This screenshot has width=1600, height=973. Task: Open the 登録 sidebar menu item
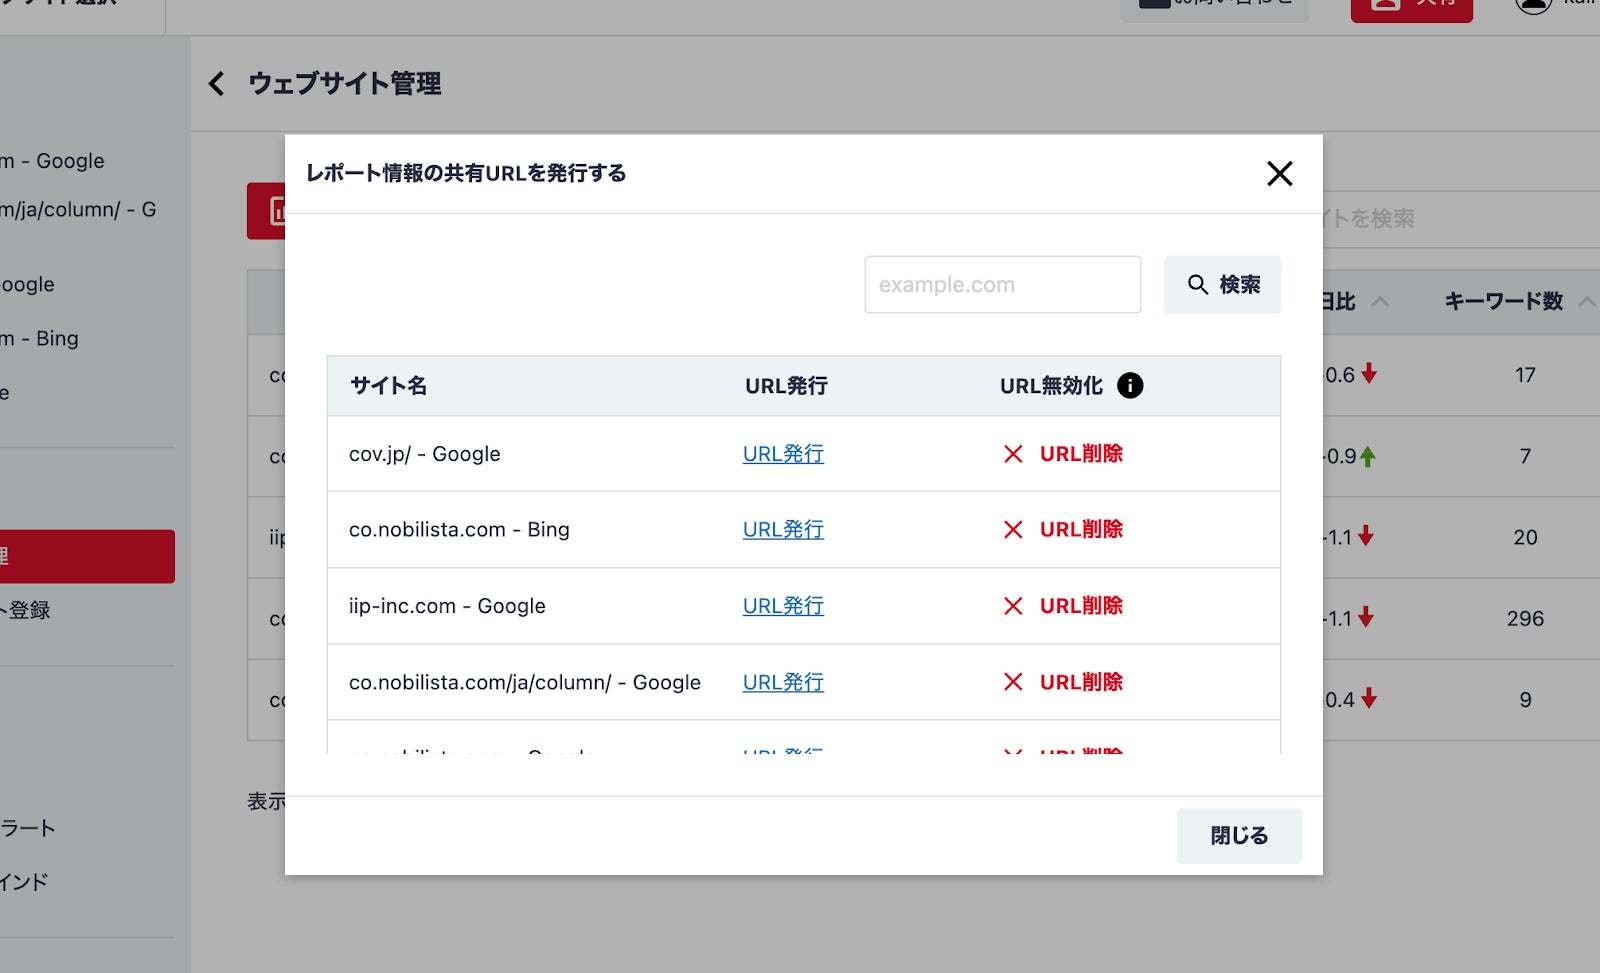28,610
